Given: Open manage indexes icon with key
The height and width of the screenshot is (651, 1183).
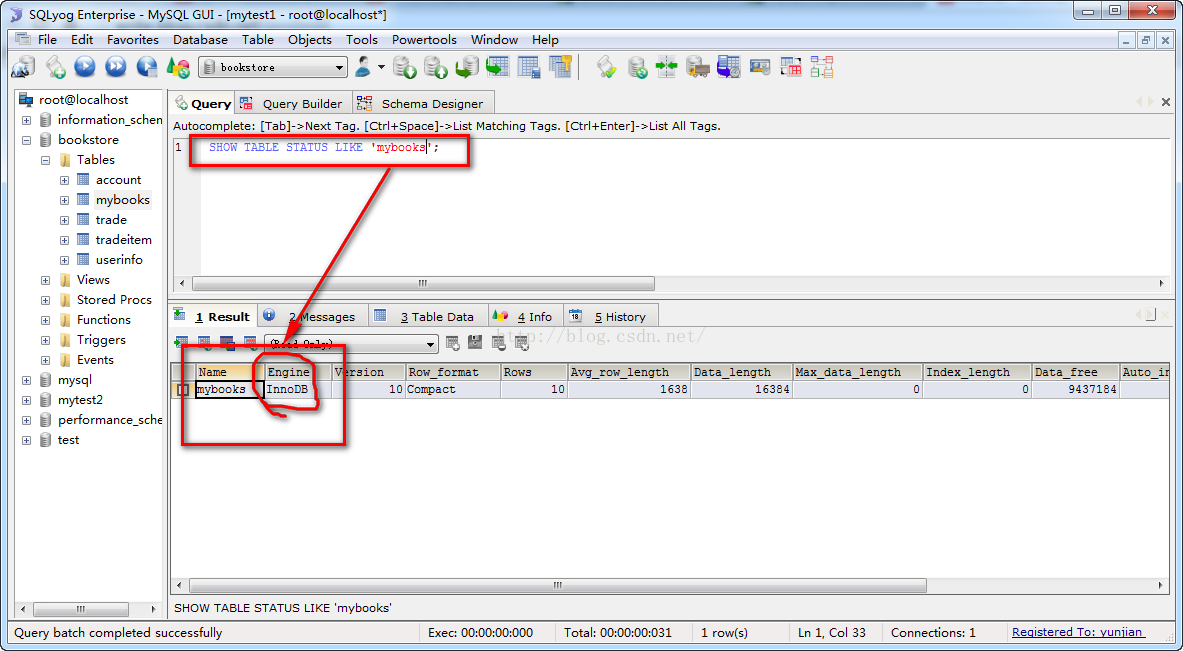Looking at the screenshot, I should tap(561, 67).
